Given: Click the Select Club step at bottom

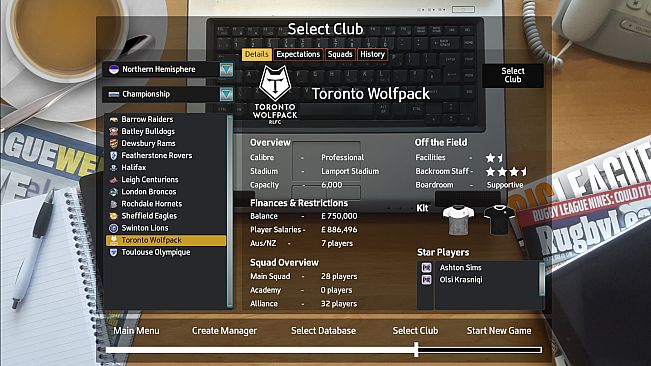Looking at the screenshot, I should point(415,331).
